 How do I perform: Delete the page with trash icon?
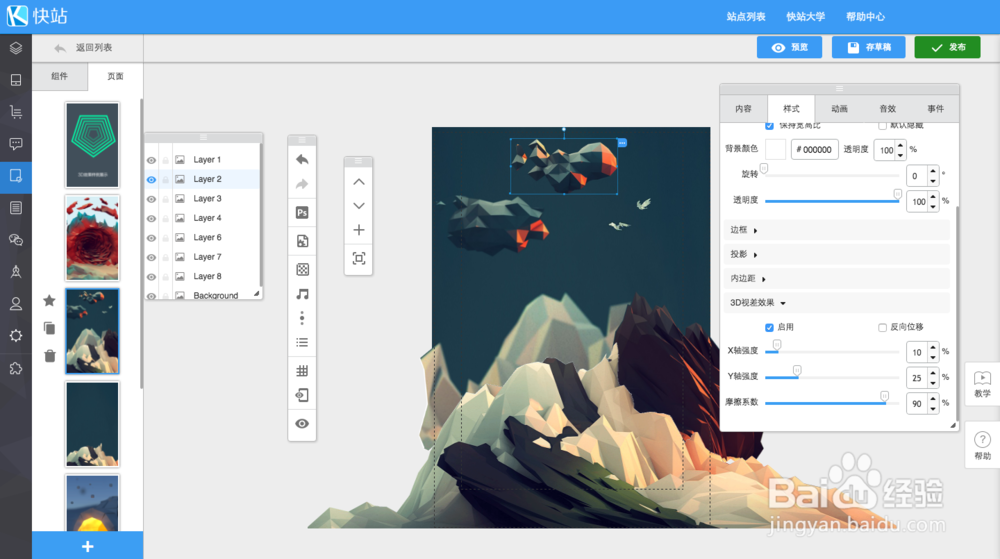50,356
